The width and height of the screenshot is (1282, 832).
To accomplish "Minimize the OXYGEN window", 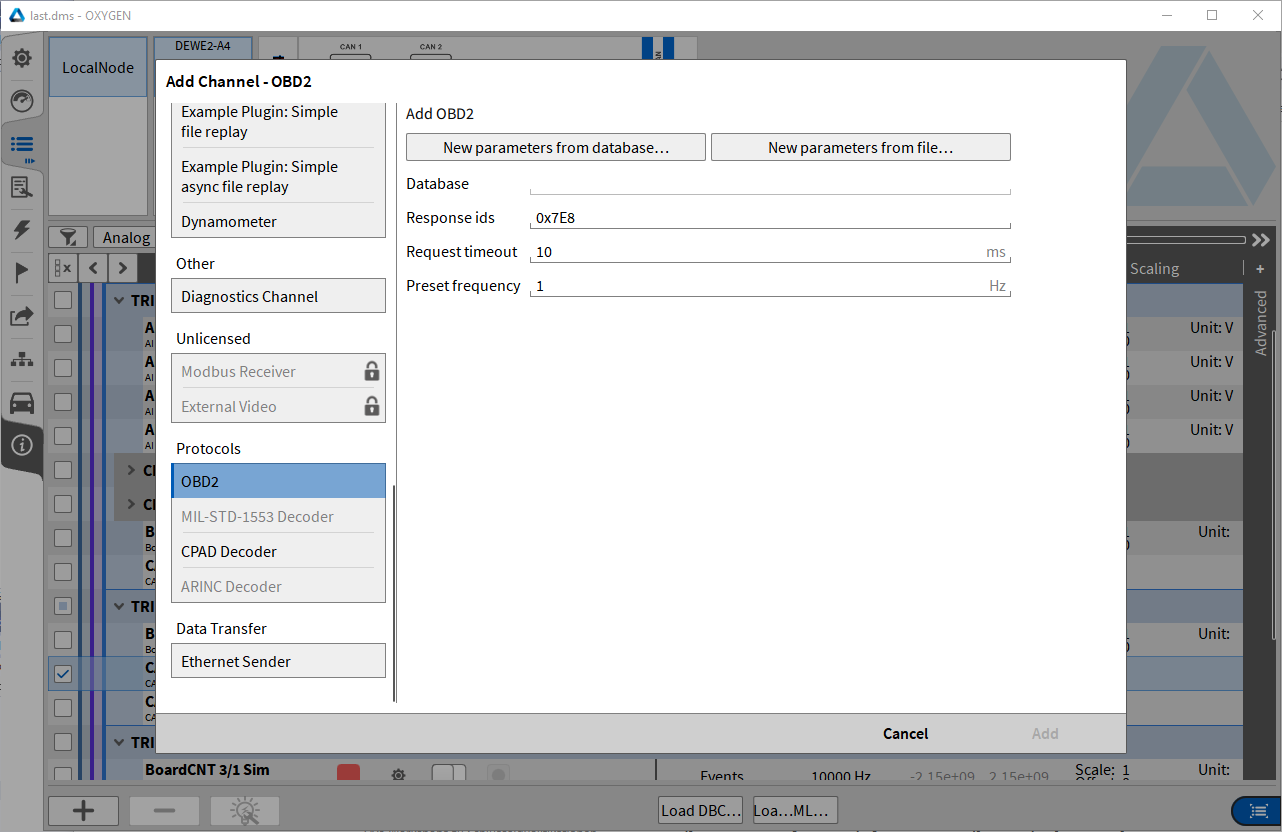I will click(x=1166, y=15).
